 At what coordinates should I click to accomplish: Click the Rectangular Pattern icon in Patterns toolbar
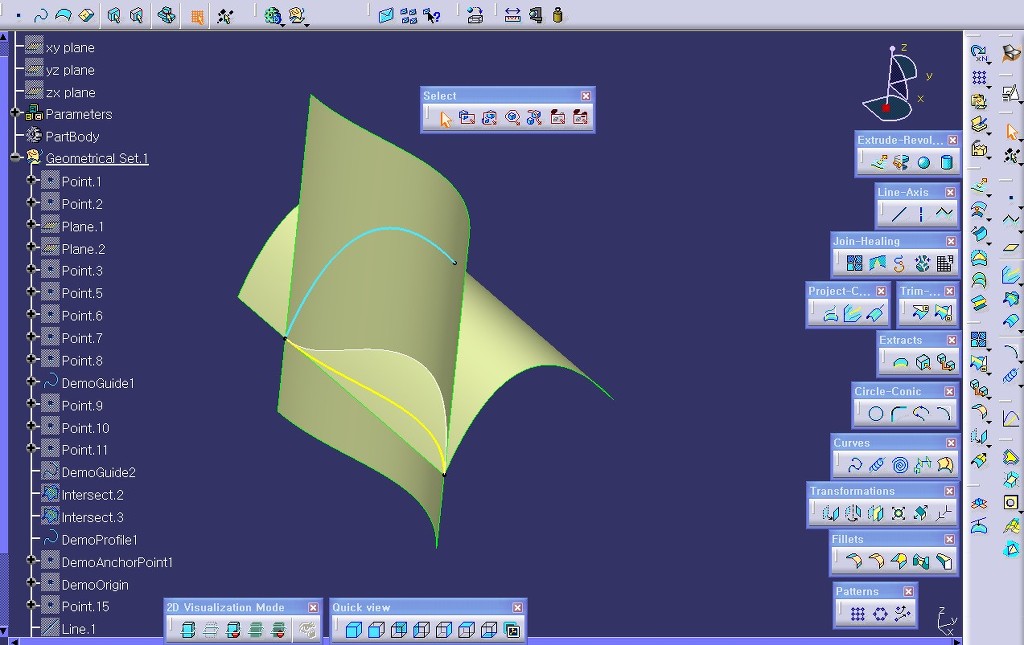tap(857, 614)
